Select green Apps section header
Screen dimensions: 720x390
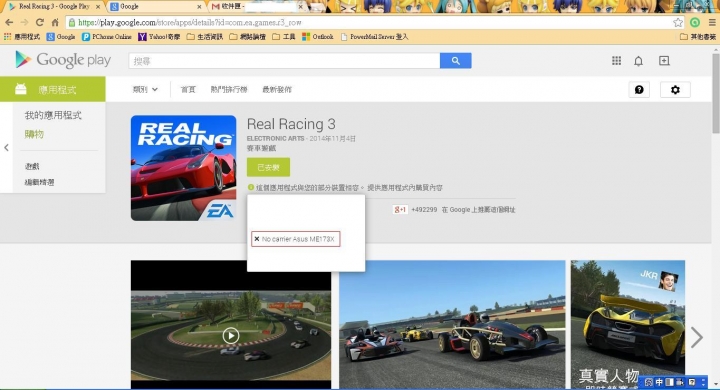(53, 89)
